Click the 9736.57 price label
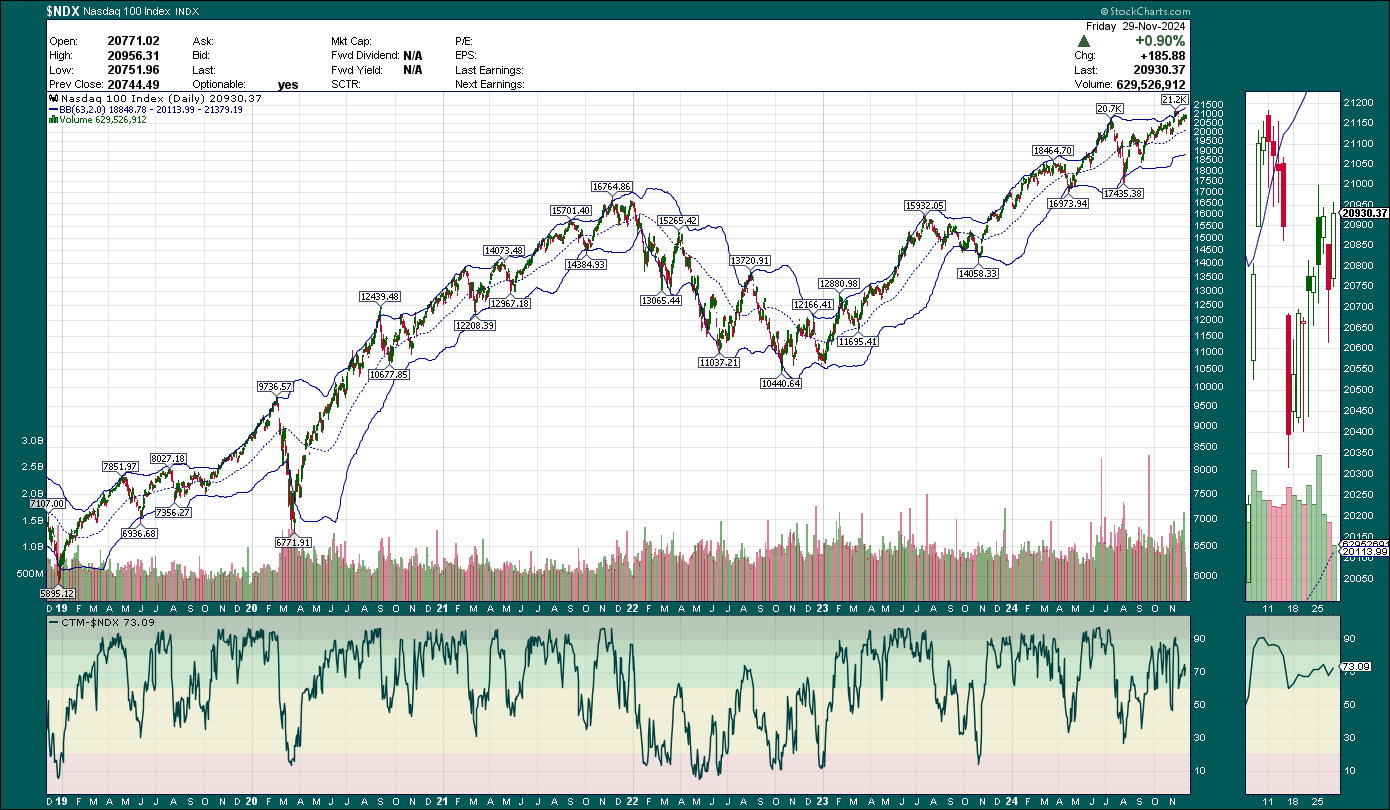This screenshot has height=810, width=1390. pyautogui.click(x=275, y=386)
